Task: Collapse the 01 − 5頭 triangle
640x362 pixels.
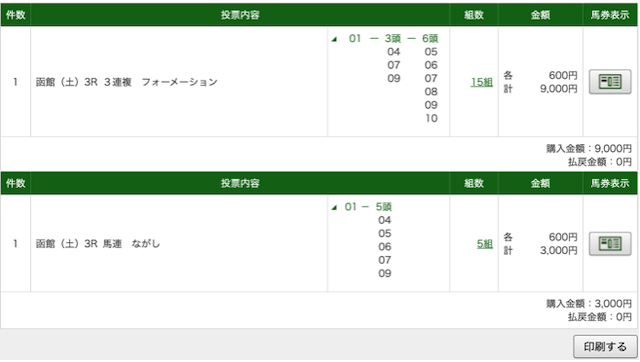Action: (x=334, y=207)
